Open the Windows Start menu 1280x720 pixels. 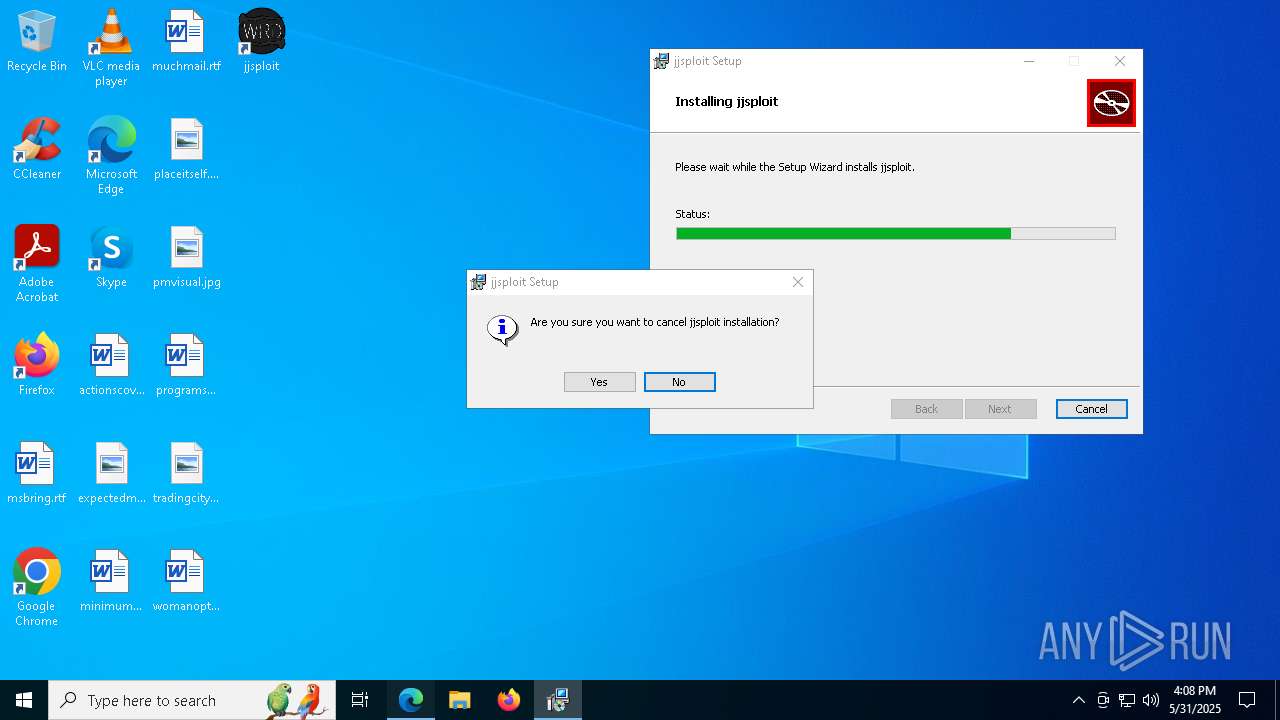pyautogui.click(x=24, y=700)
